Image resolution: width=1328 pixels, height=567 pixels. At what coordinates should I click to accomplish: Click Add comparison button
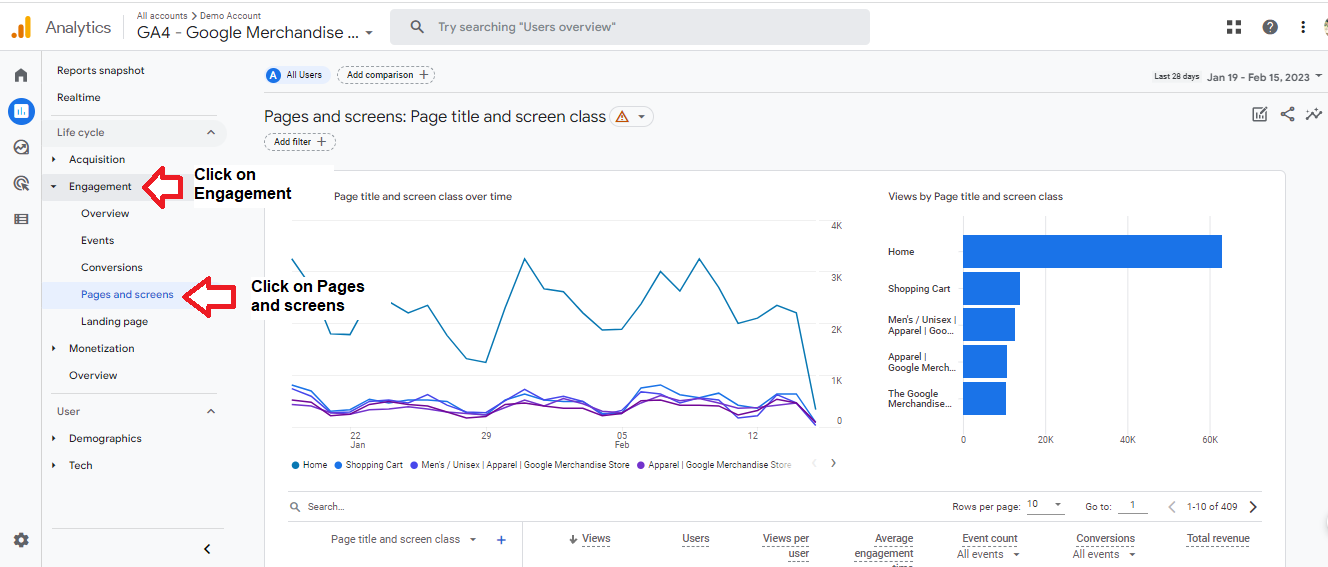click(386, 75)
